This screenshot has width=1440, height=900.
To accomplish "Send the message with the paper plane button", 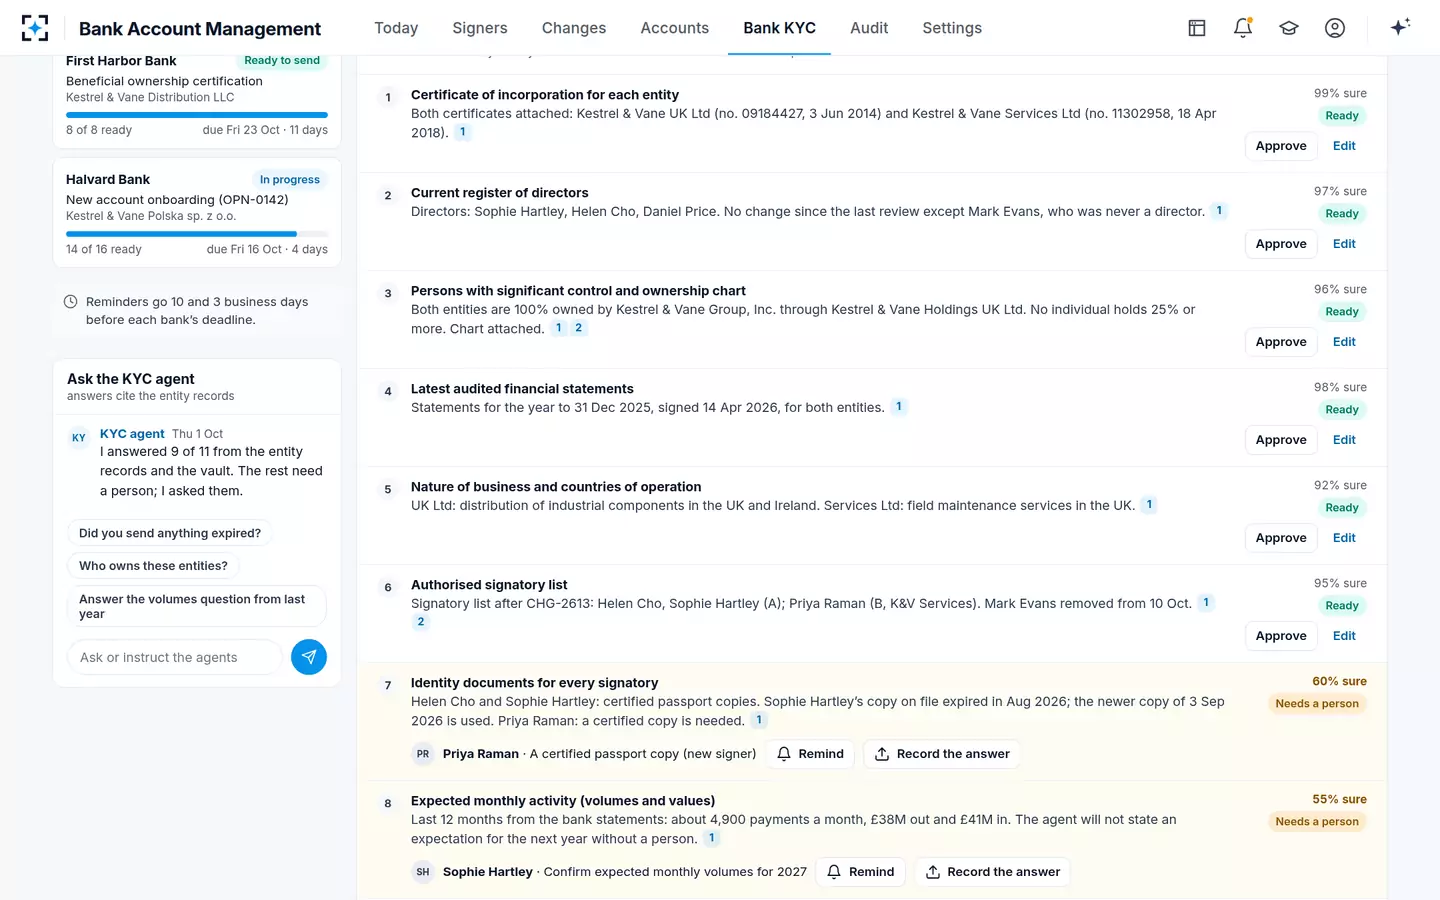I will (x=309, y=657).
